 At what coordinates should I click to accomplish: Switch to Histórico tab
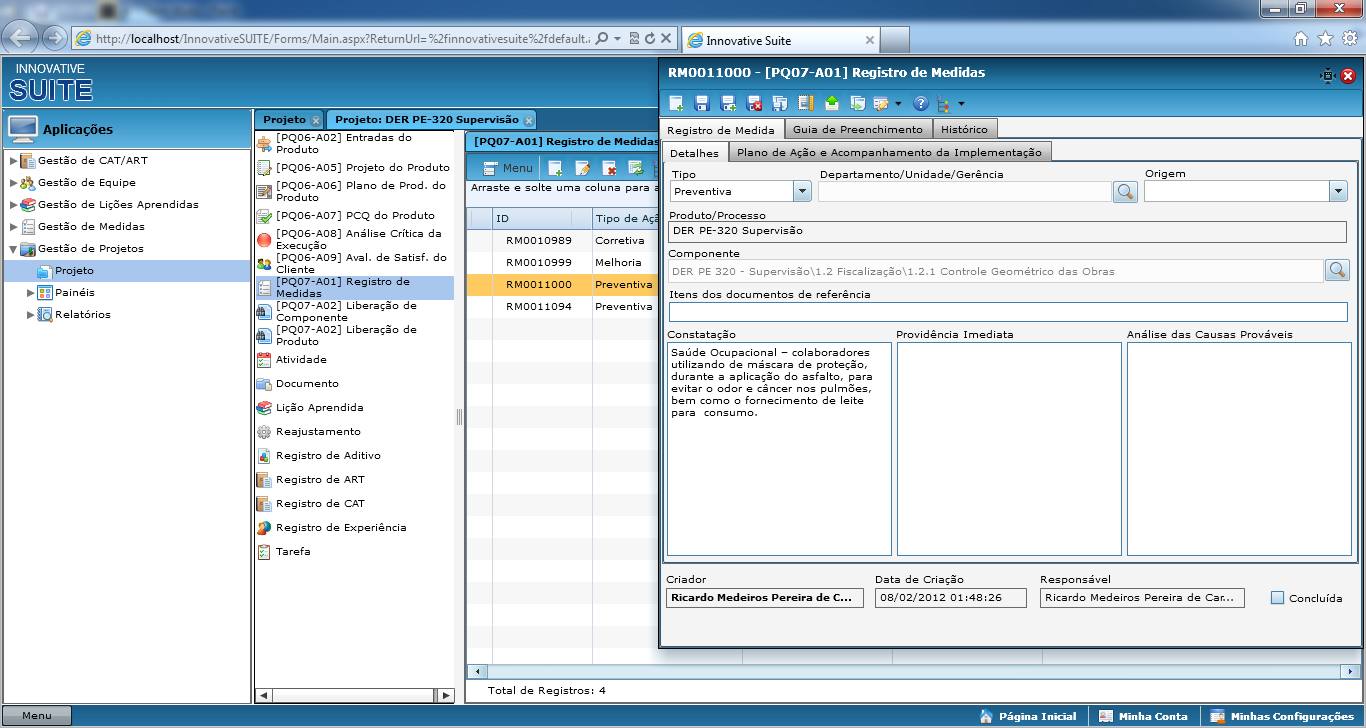pyautogui.click(x=964, y=129)
